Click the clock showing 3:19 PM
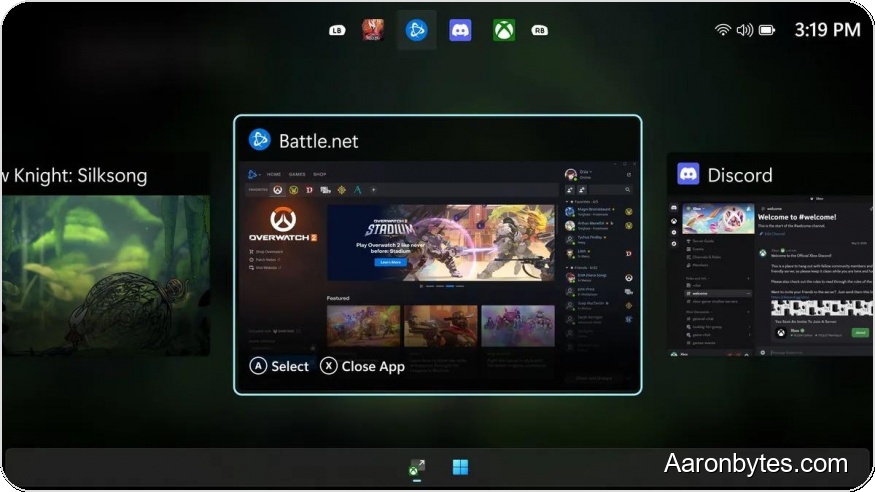Image resolution: width=875 pixels, height=492 pixels. [x=827, y=30]
